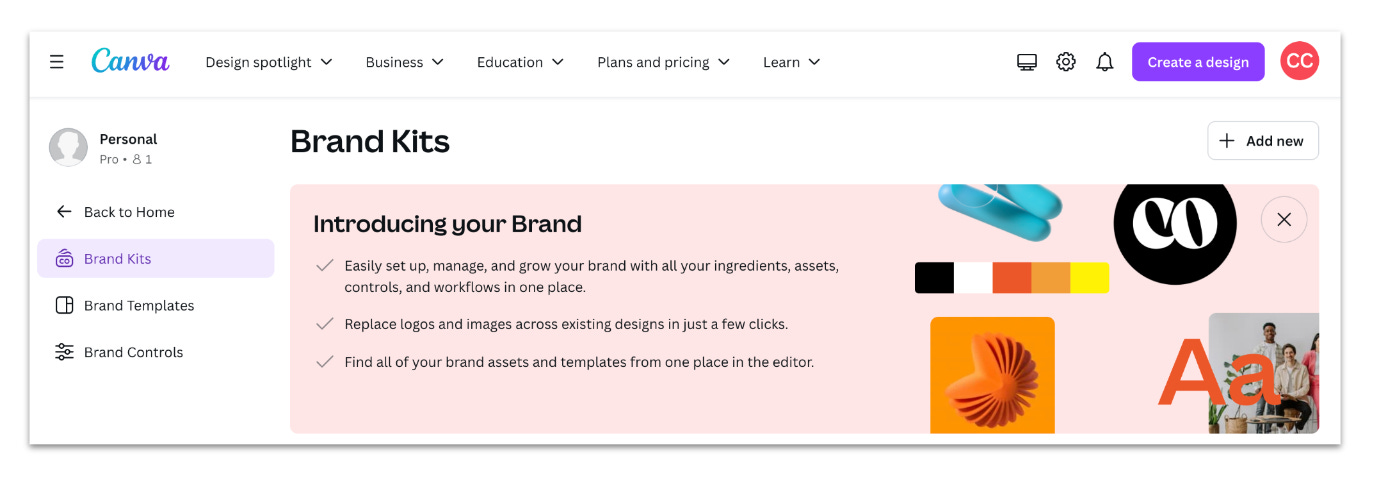1380x484 pixels.
Task: Click the Create a design button
Action: coord(1198,62)
